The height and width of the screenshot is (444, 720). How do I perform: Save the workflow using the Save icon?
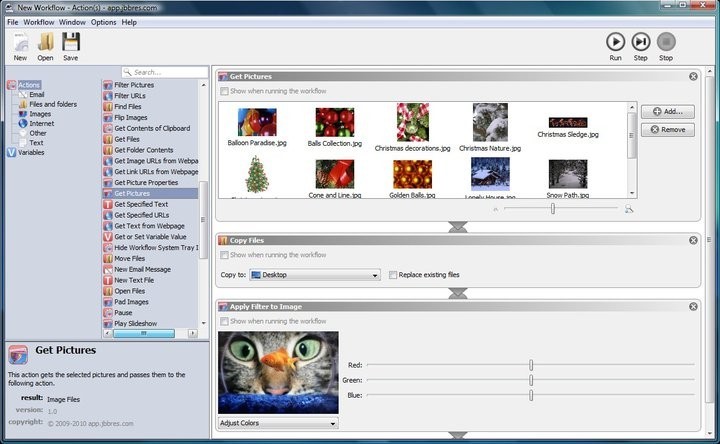tap(71, 42)
